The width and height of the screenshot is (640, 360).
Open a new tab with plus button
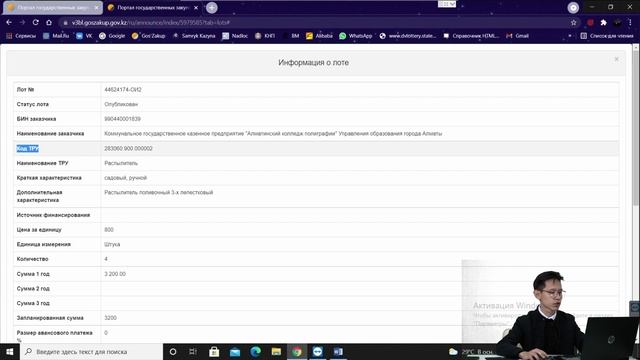(x=211, y=7)
